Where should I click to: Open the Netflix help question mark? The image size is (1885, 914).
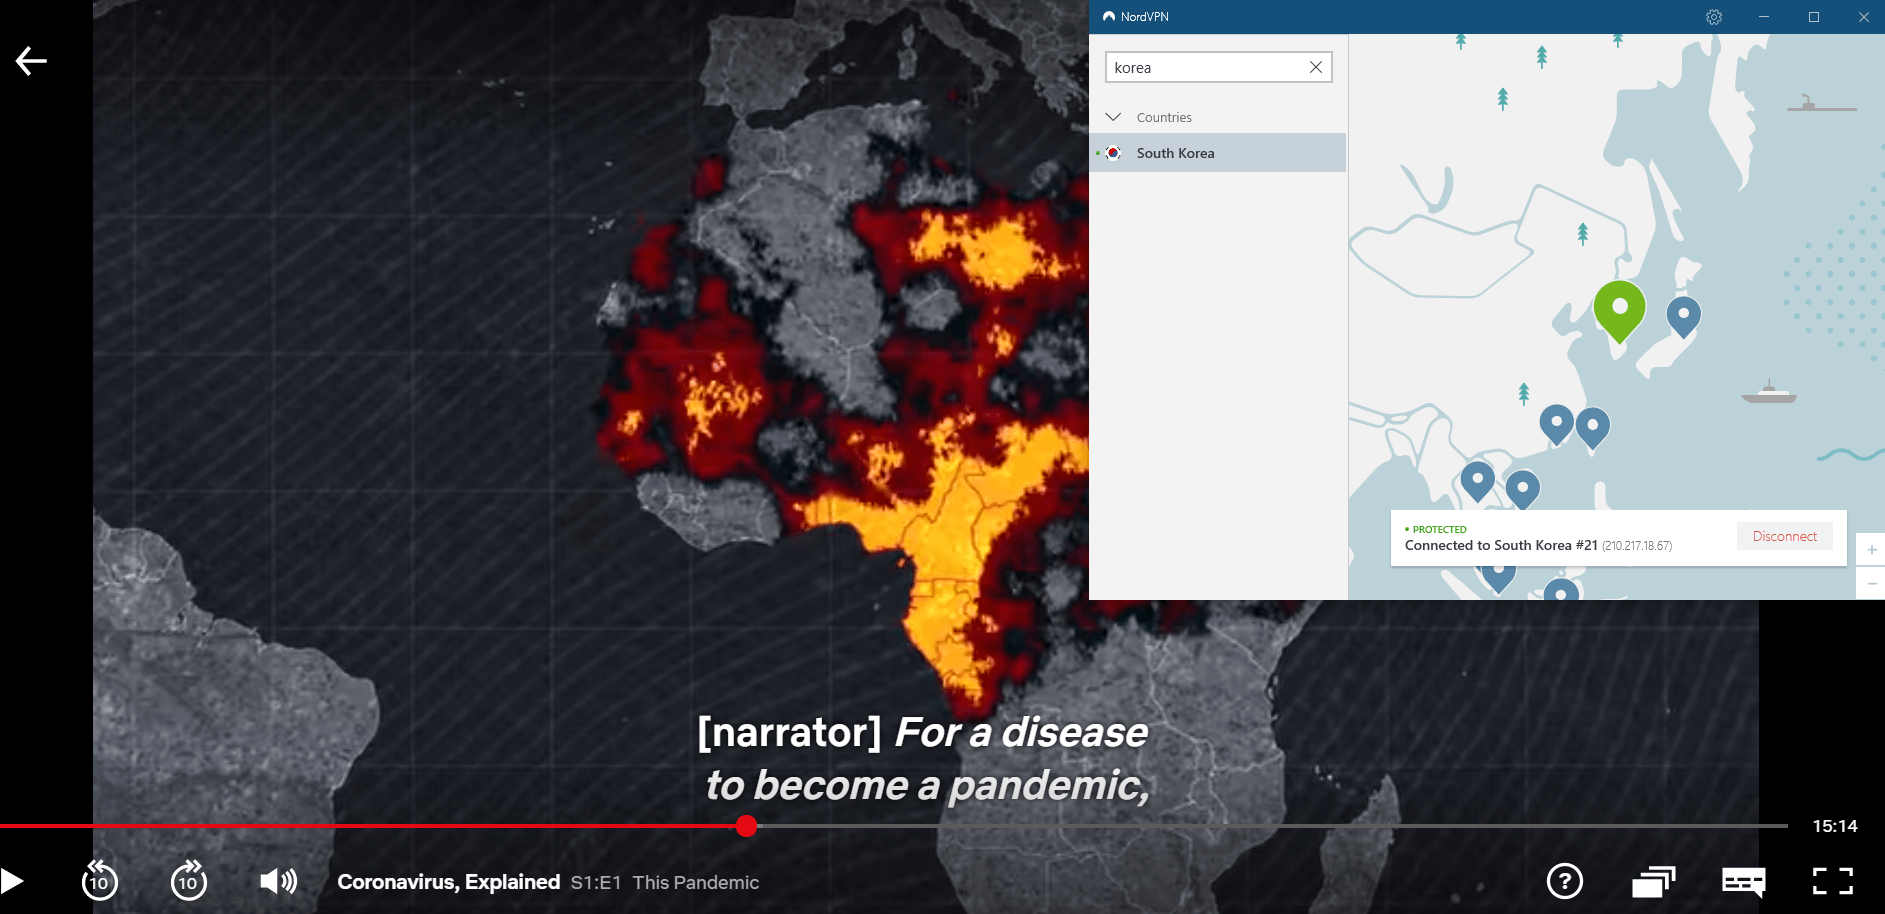pos(1565,881)
